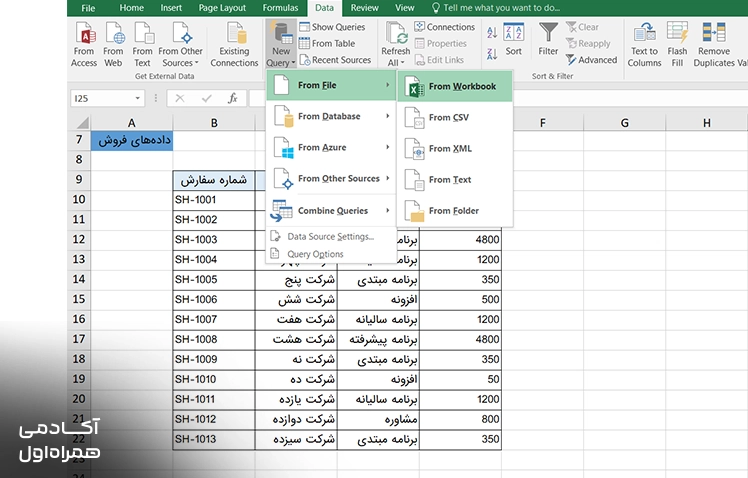Viewport: 748px width, 478px height.
Task: Expand the From Azure submenu
Action: (x=331, y=147)
